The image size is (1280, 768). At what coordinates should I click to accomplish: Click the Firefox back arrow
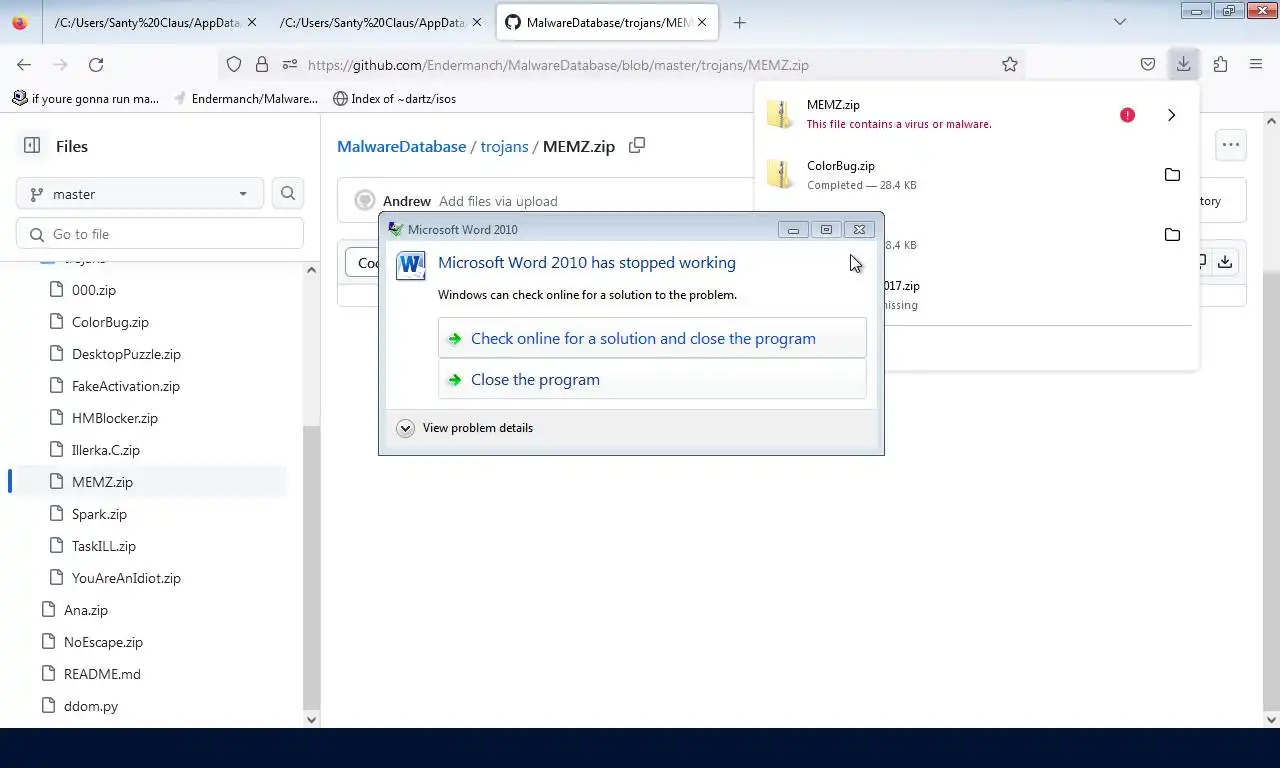(24, 64)
